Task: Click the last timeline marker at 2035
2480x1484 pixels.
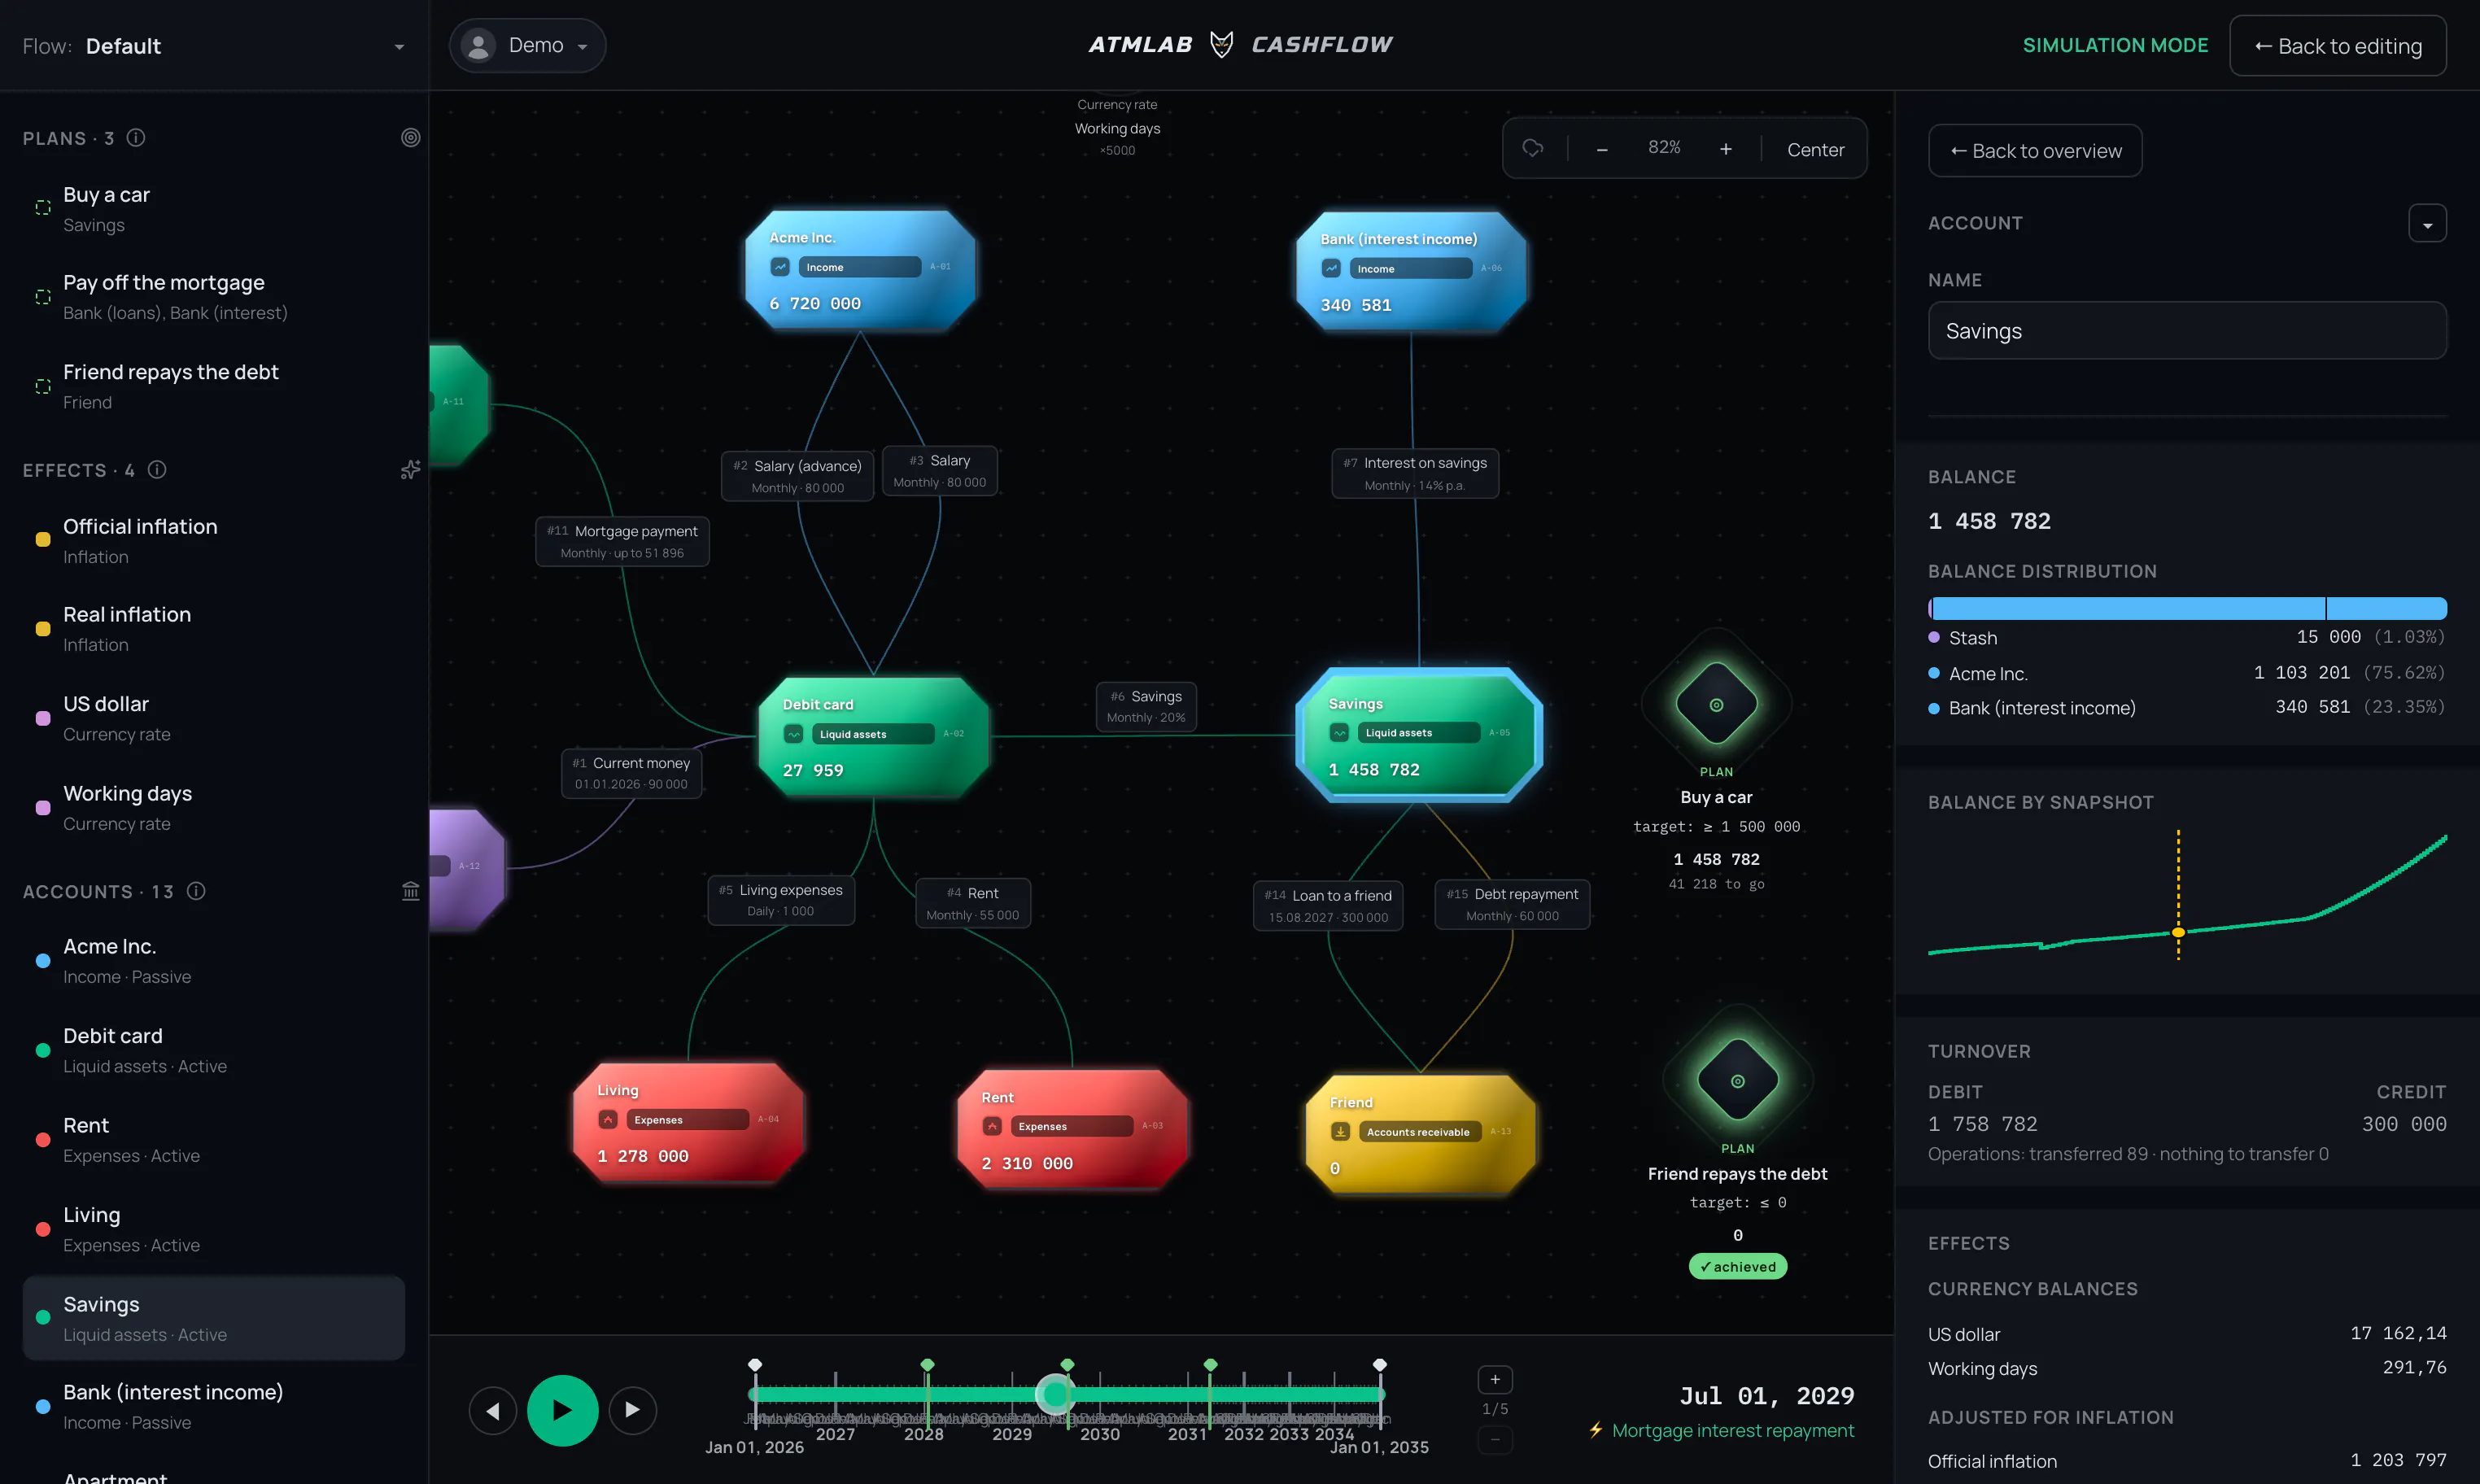Action: pyautogui.click(x=1380, y=1365)
